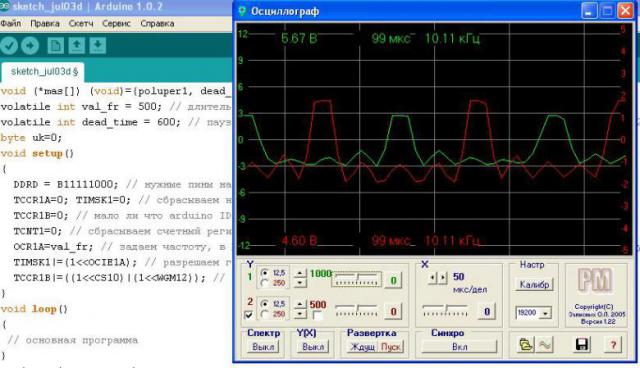Decrease channel 2 scale with down stepper
Screen dimensions: 640x368
tap(300, 314)
